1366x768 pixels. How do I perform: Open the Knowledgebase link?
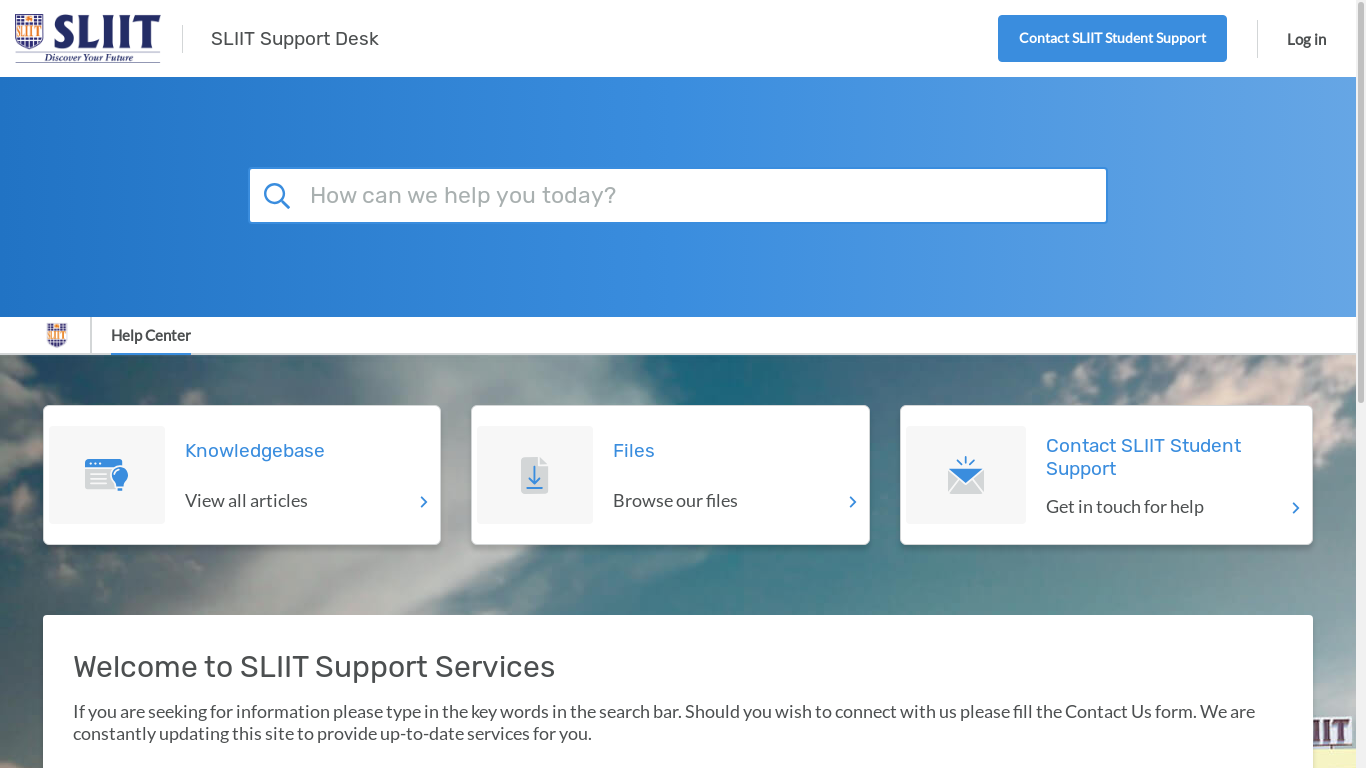pyautogui.click(x=255, y=451)
